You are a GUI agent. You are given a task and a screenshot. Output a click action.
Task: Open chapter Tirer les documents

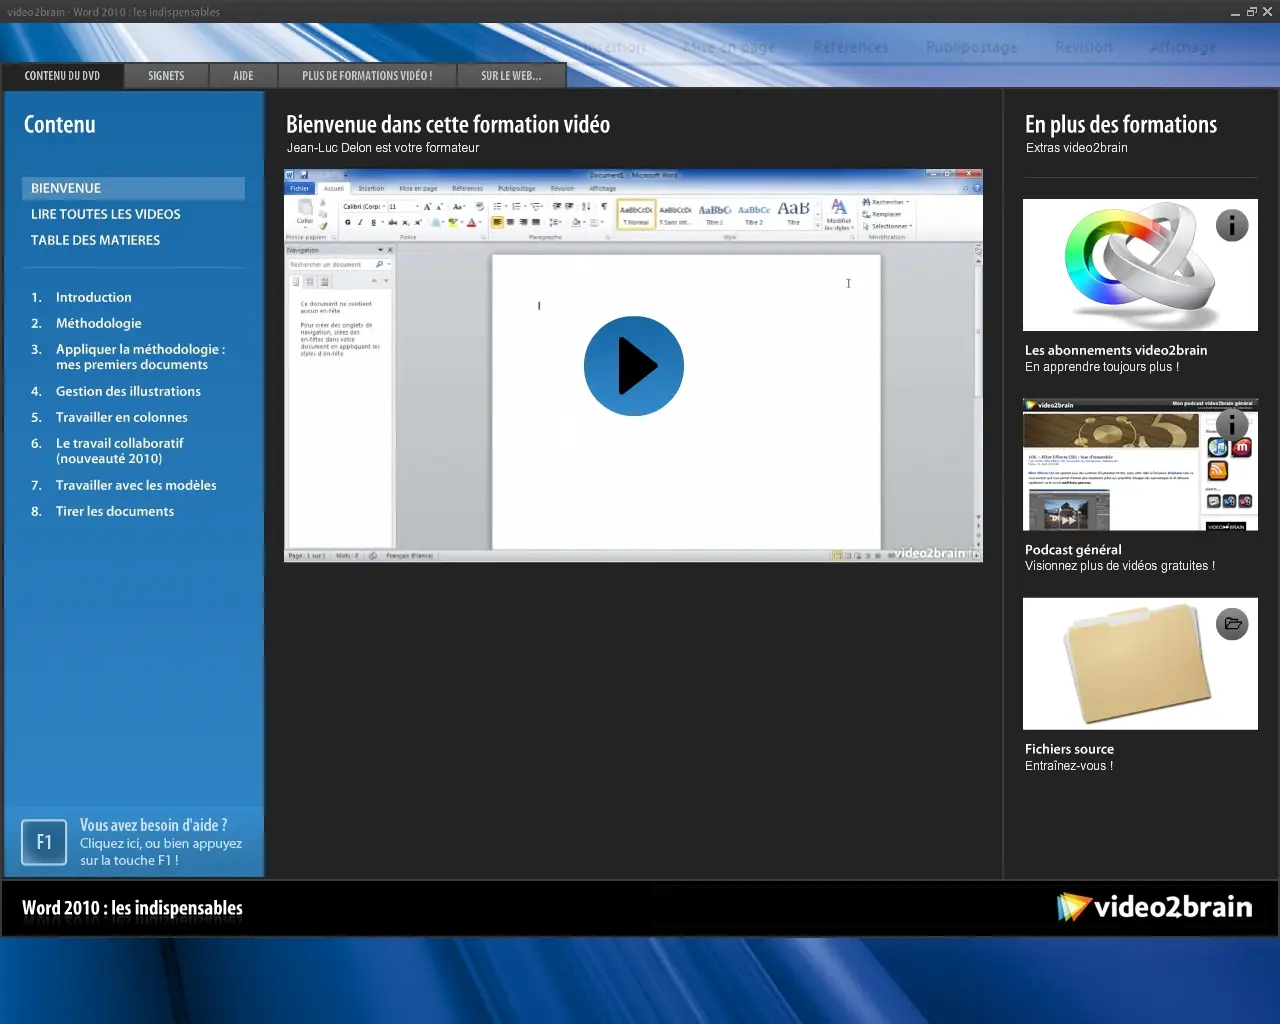(114, 511)
